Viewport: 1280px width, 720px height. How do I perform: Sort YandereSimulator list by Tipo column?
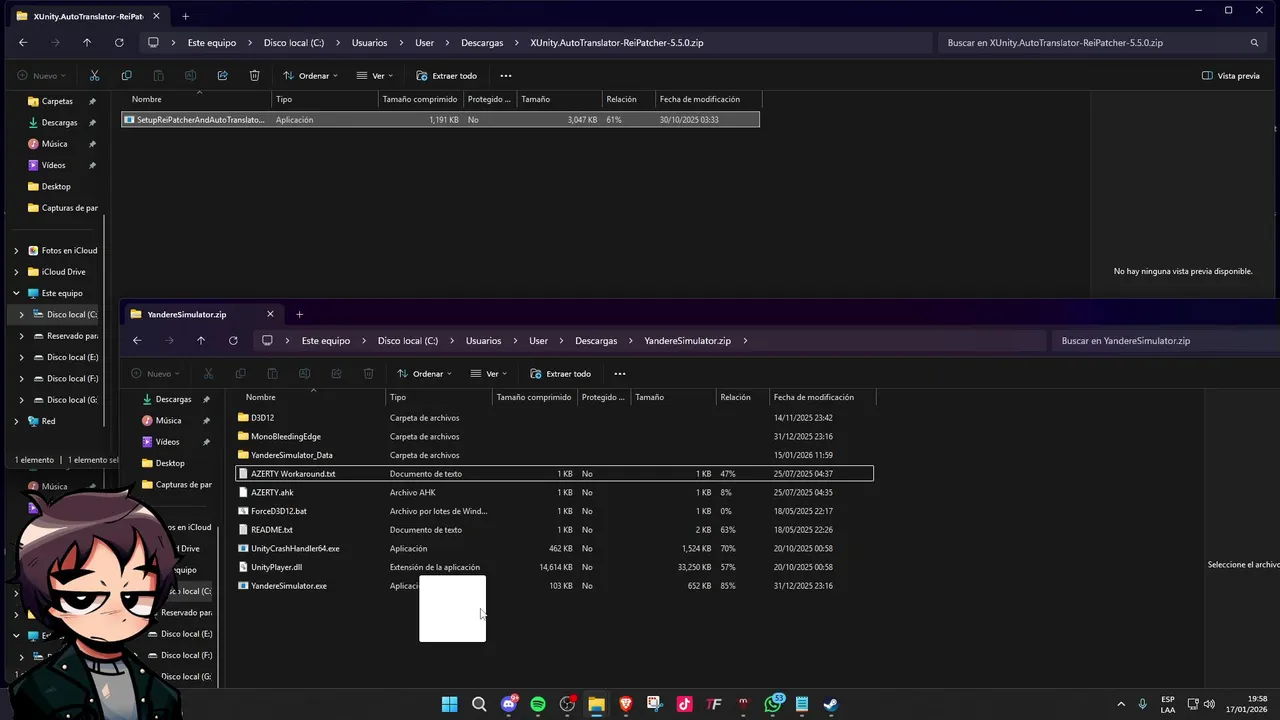point(438,397)
